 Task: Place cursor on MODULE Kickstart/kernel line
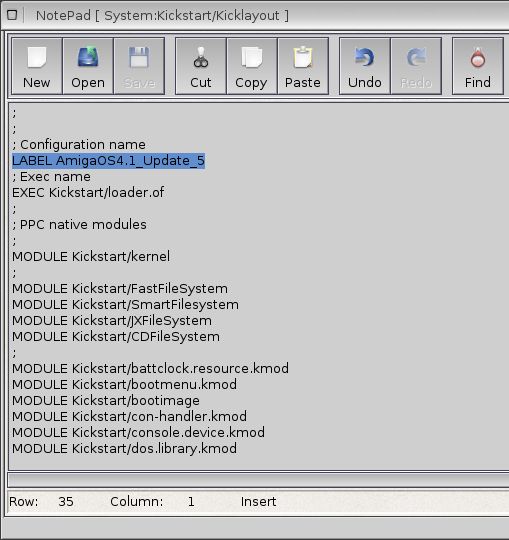pos(91,257)
